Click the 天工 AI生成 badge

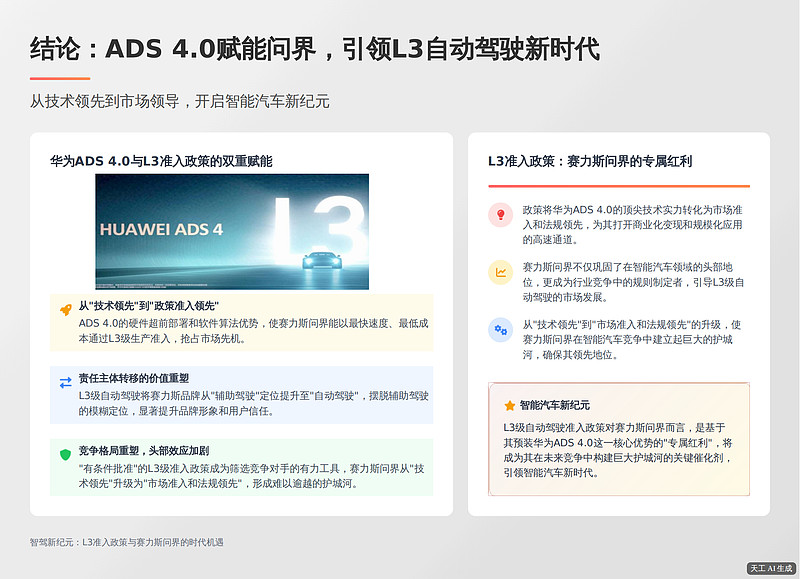click(771, 568)
